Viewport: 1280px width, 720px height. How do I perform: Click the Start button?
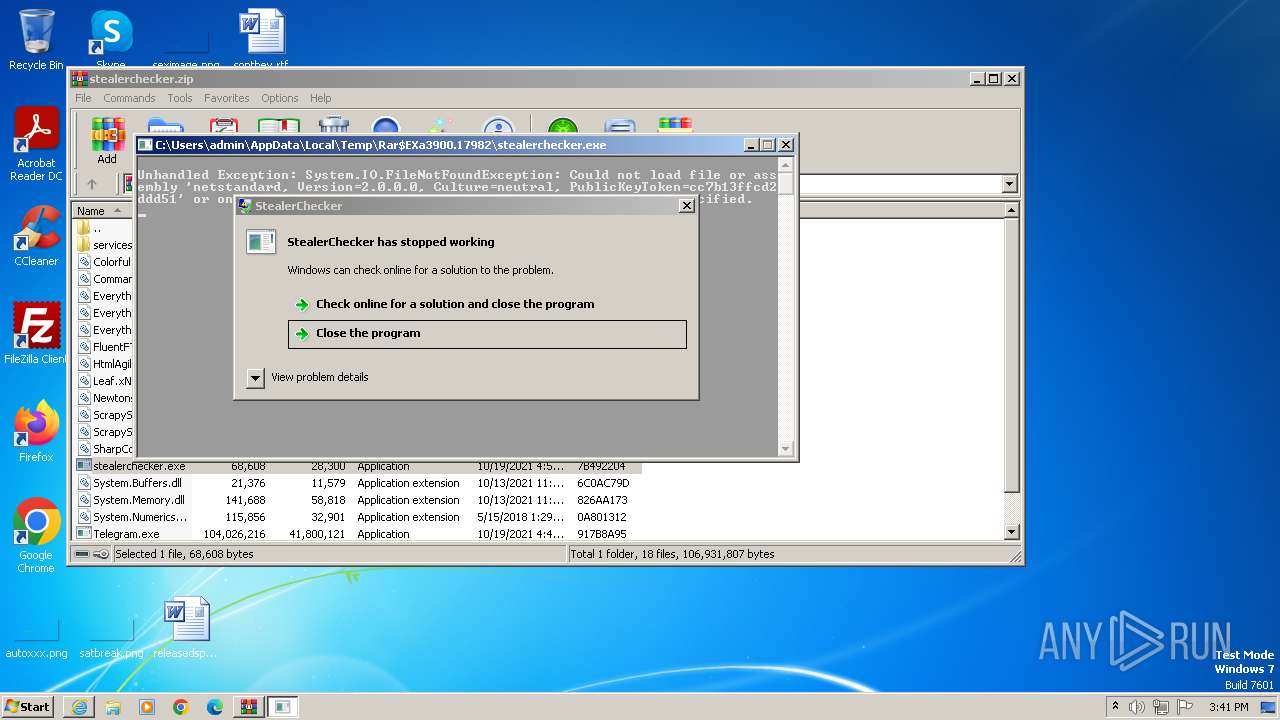pos(27,707)
